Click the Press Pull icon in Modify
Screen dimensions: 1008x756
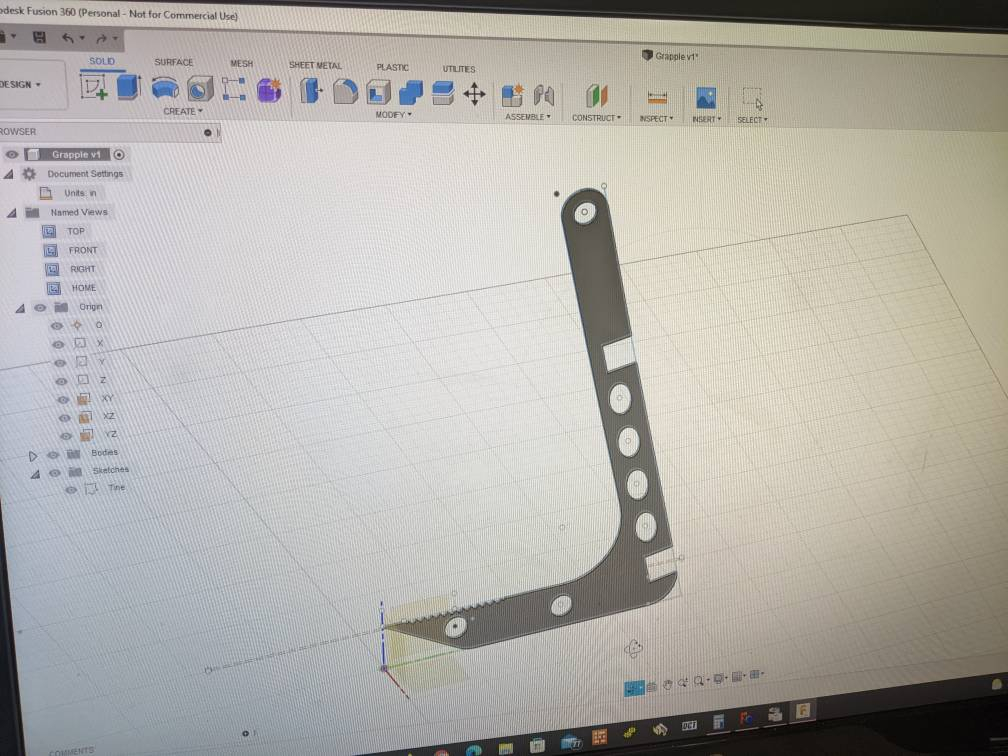(310, 92)
